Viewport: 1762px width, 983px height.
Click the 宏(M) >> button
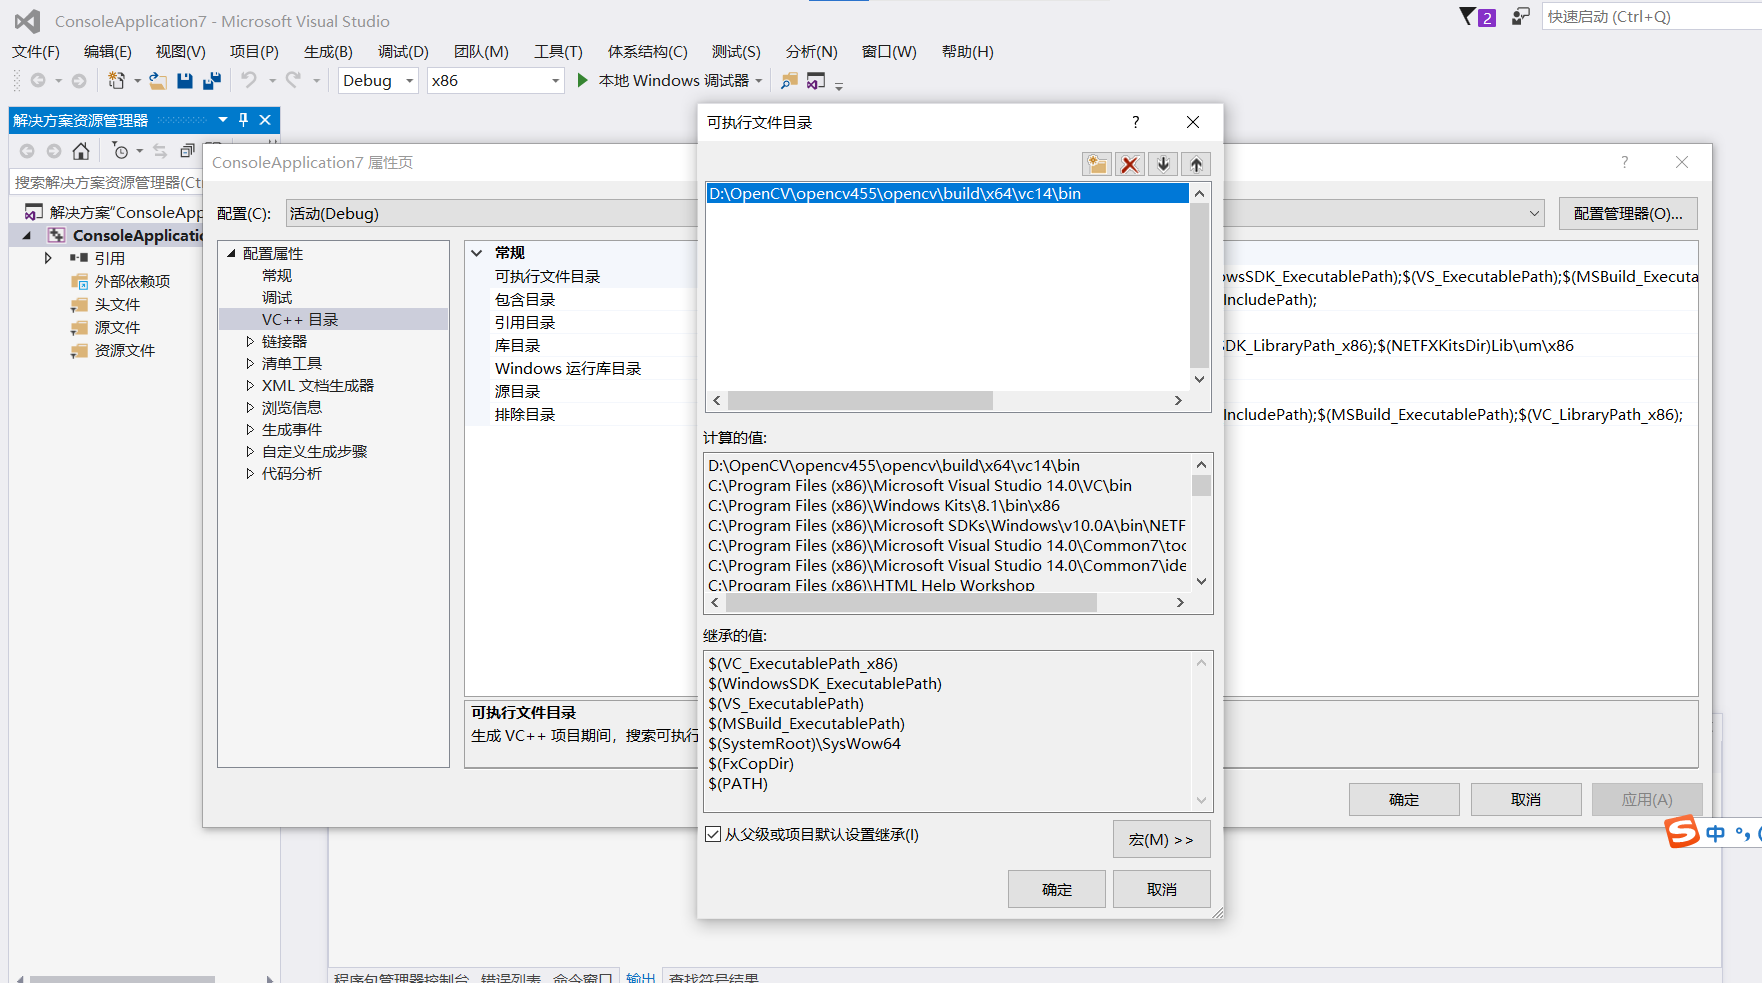coord(1161,838)
